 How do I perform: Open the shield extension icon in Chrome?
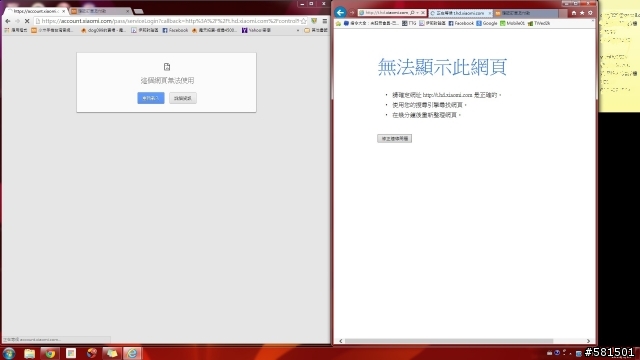(x=314, y=21)
